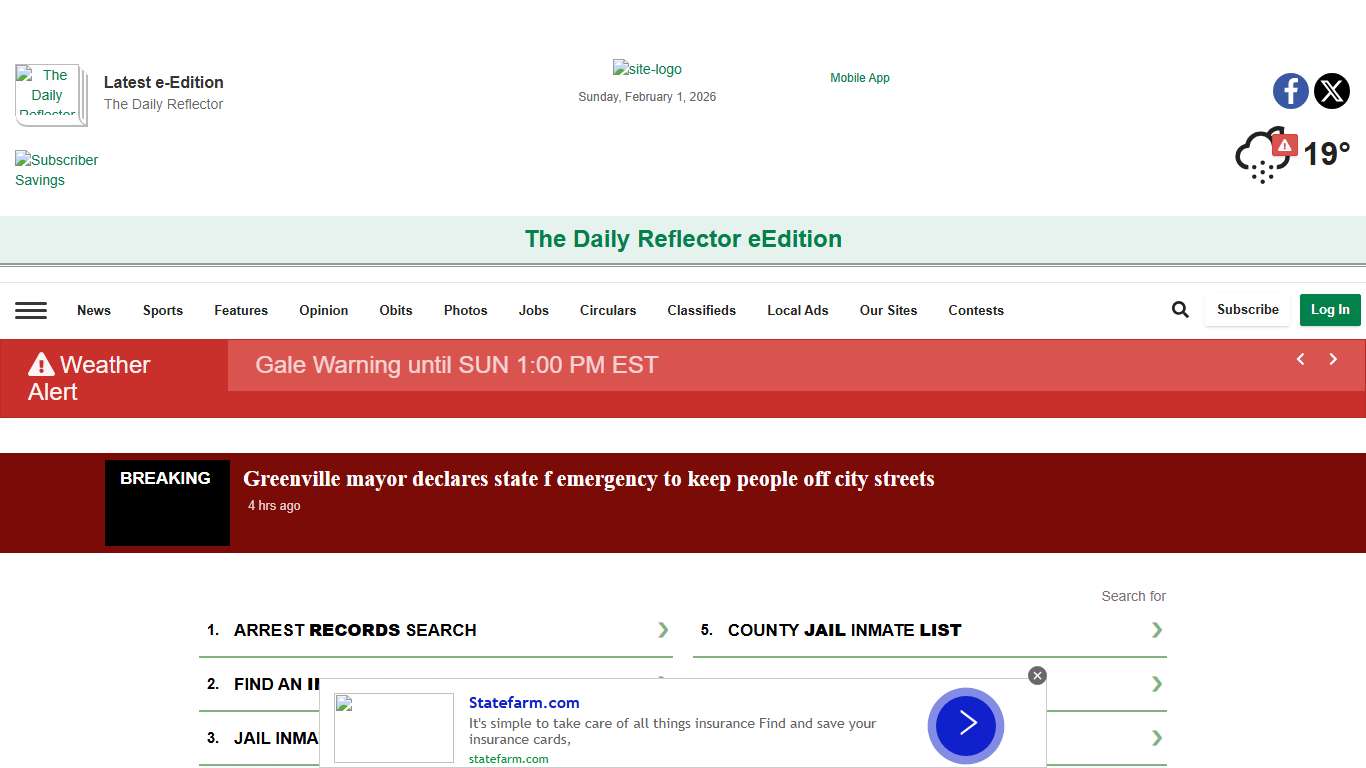The height and width of the screenshot is (768, 1366).
Task: Open the Mobile App link
Action: point(859,77)
